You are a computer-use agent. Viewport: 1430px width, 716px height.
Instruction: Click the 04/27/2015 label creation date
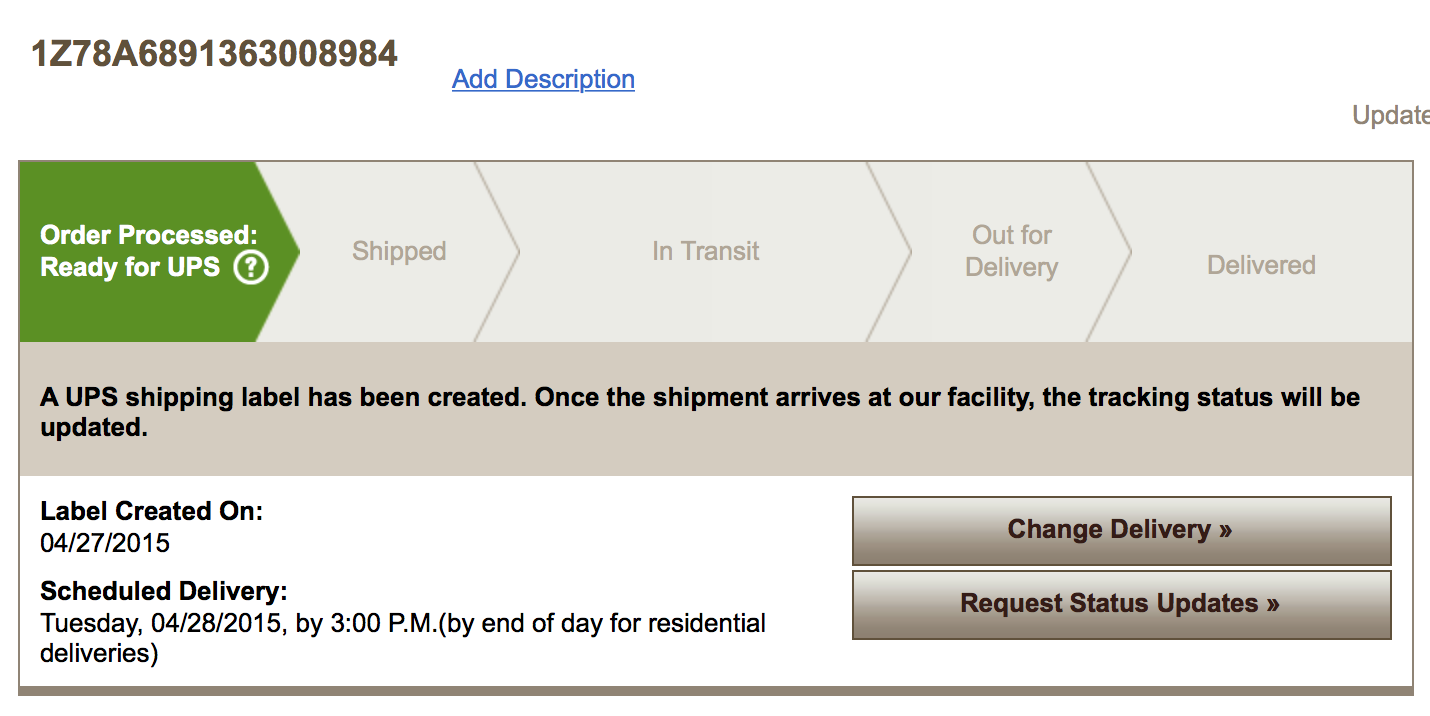[105, 543]
